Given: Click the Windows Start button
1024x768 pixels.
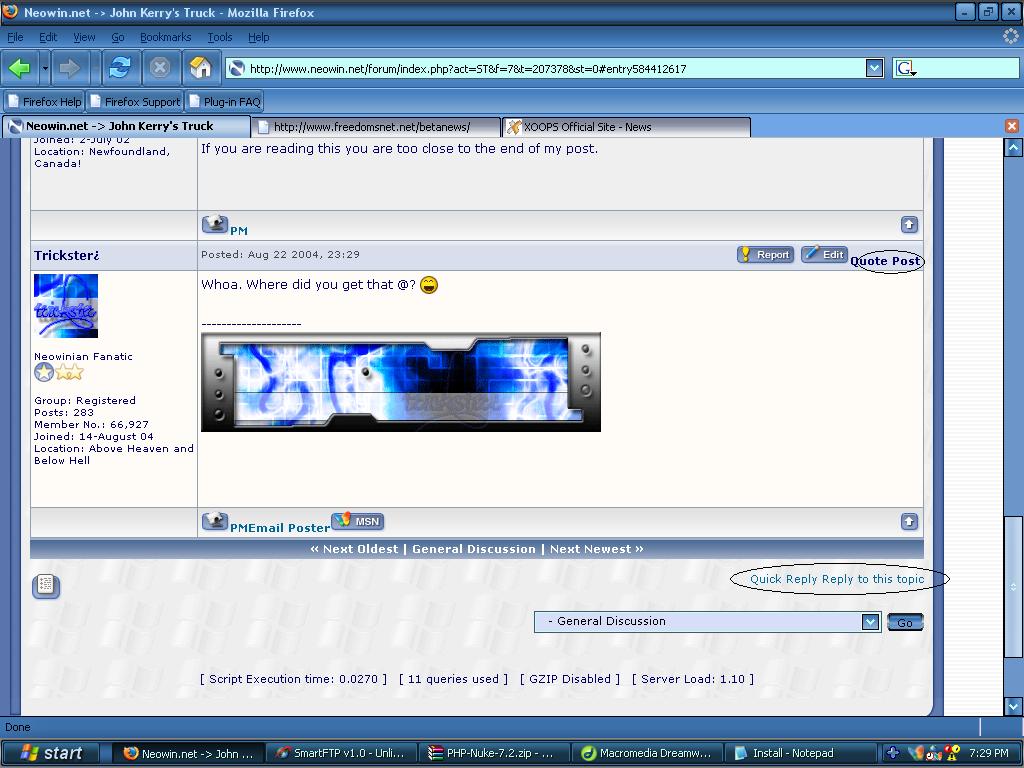Looking at the screenshot, I should coord(51,753).
